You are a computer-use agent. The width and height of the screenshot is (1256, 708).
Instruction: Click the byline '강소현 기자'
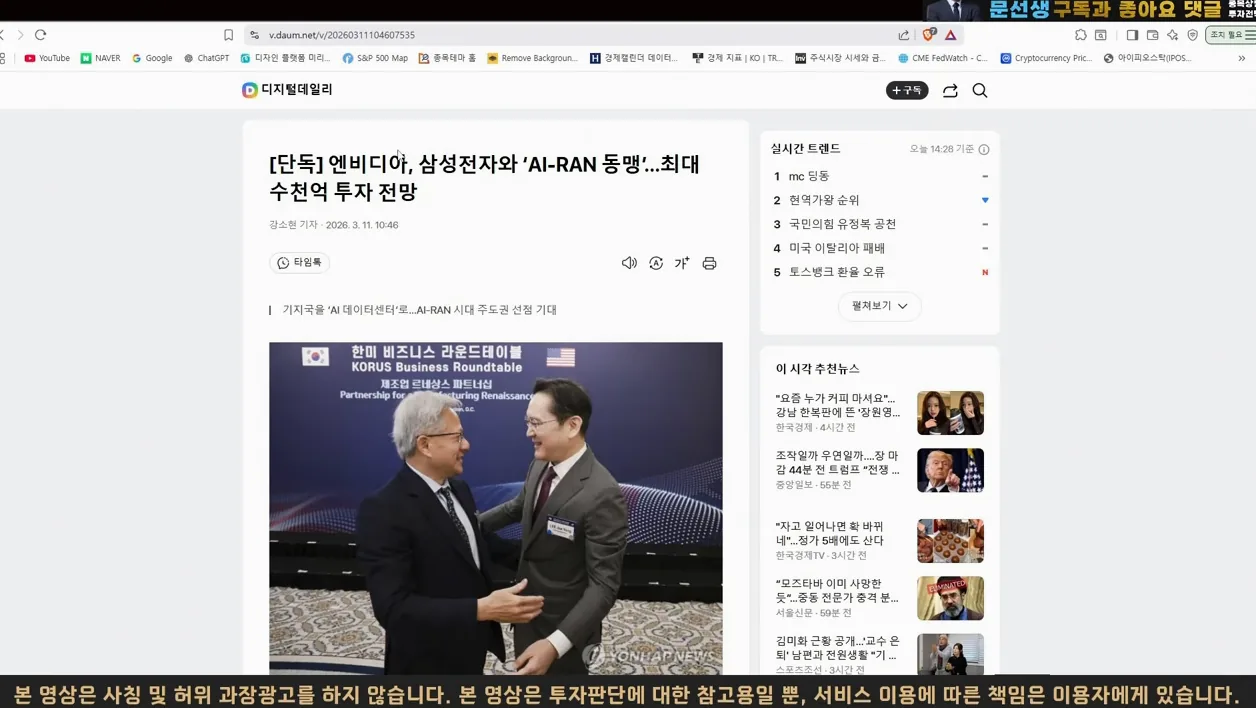(x=293, y=225)
